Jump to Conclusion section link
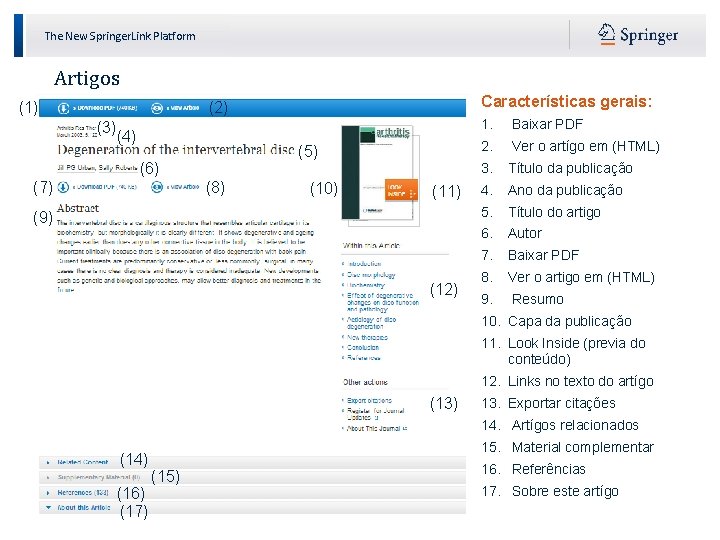720x540 pixels. (363, 348)
